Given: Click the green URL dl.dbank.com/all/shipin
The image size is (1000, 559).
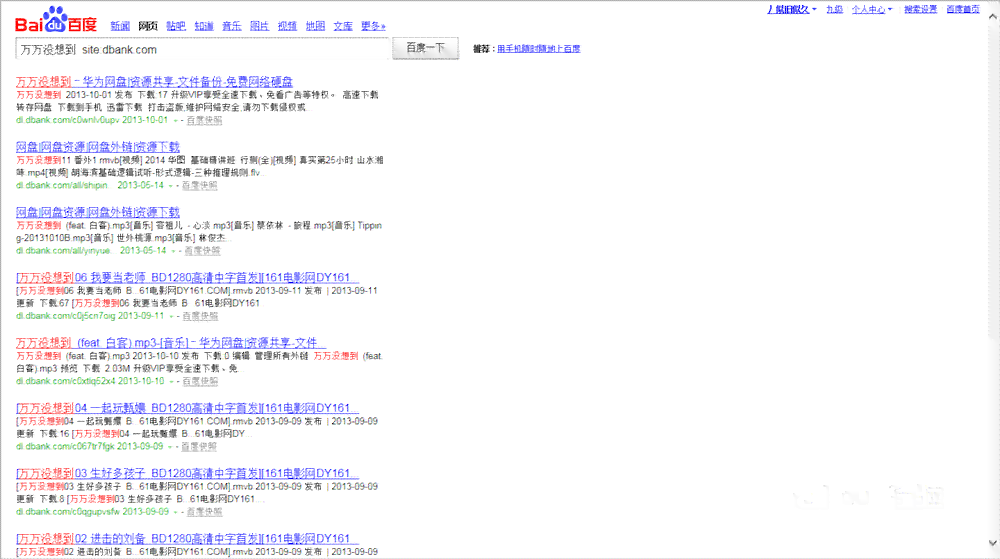Looking at the screenshot, I should tap(62, 185).
